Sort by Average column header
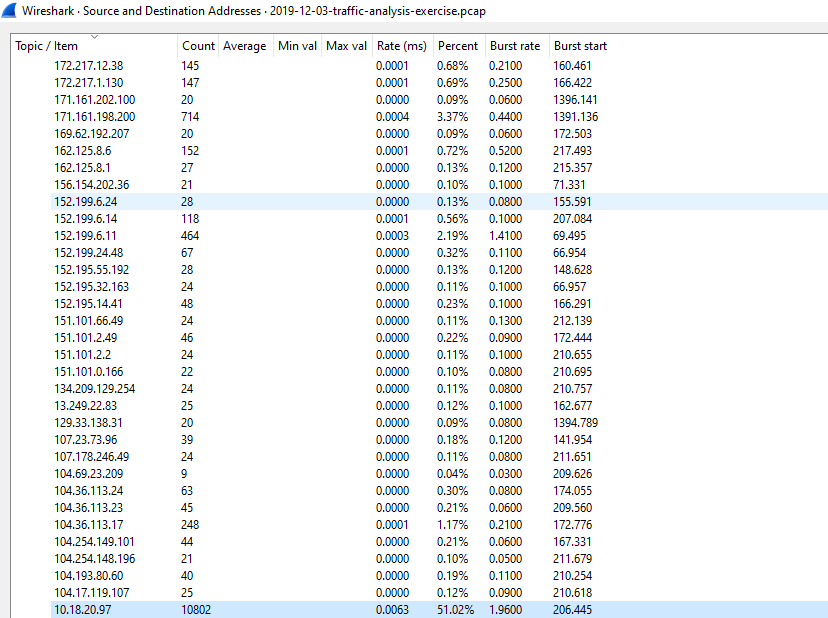This screenshot has height=618, width=828. (x=246, y=46)
